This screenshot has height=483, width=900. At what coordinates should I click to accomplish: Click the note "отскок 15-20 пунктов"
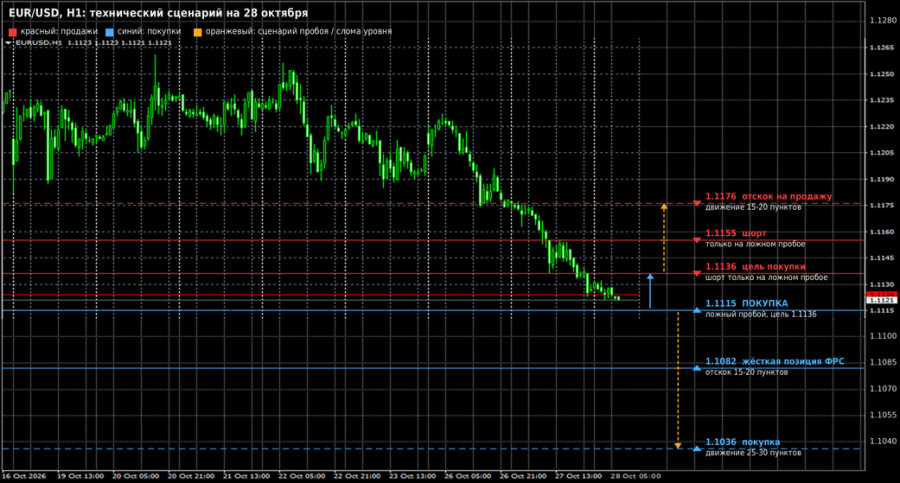coord(747,372)
